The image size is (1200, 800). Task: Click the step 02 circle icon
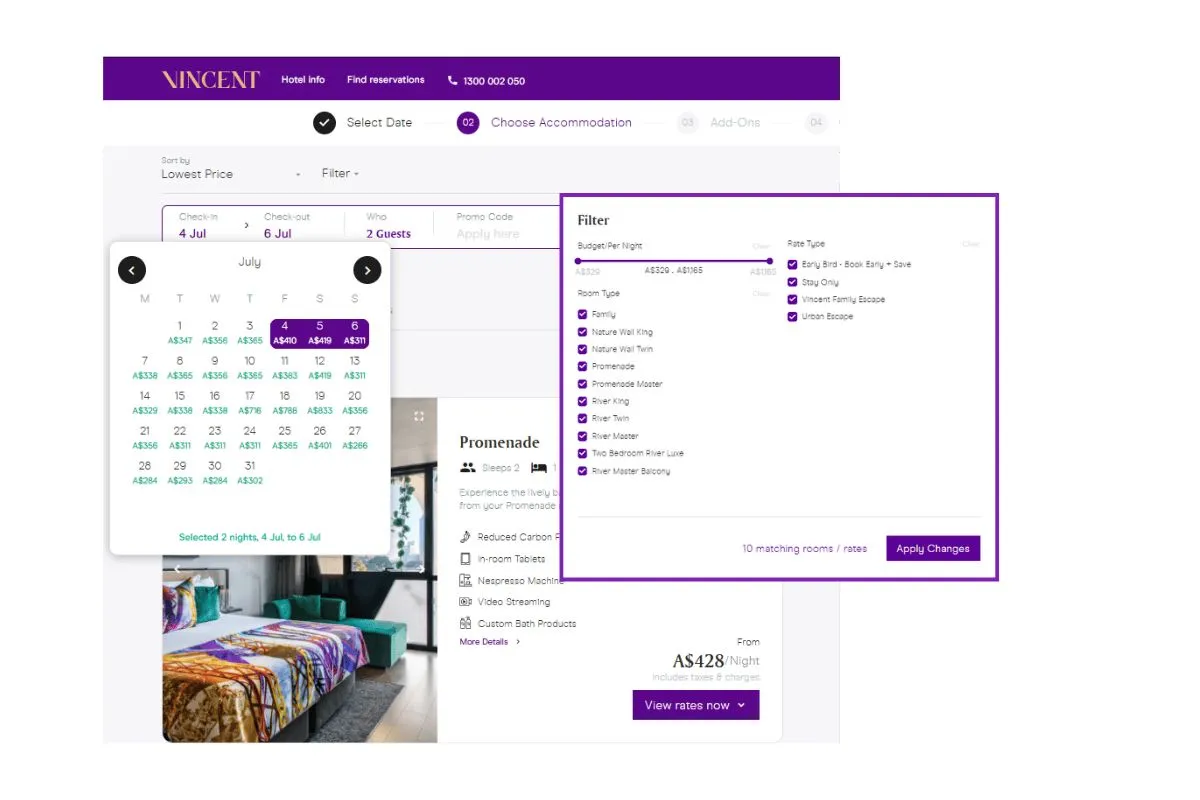(x=468, y=123)
